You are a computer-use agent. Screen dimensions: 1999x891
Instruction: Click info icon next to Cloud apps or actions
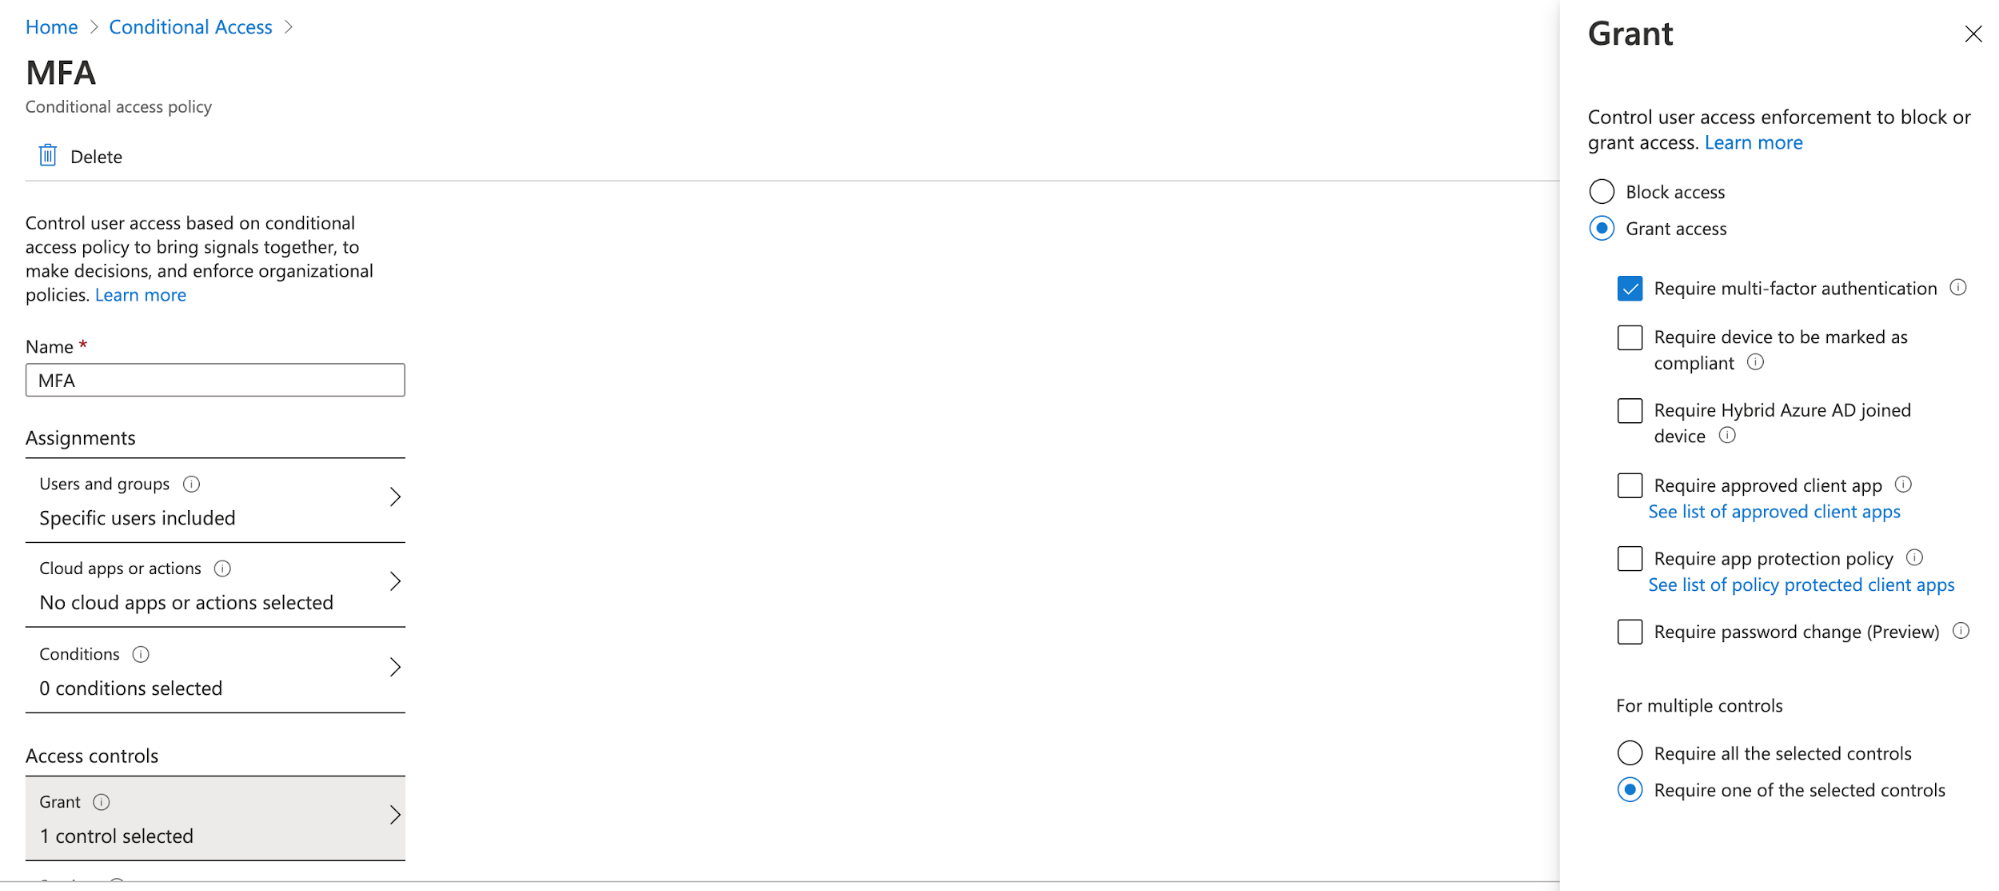coord(223,568)
